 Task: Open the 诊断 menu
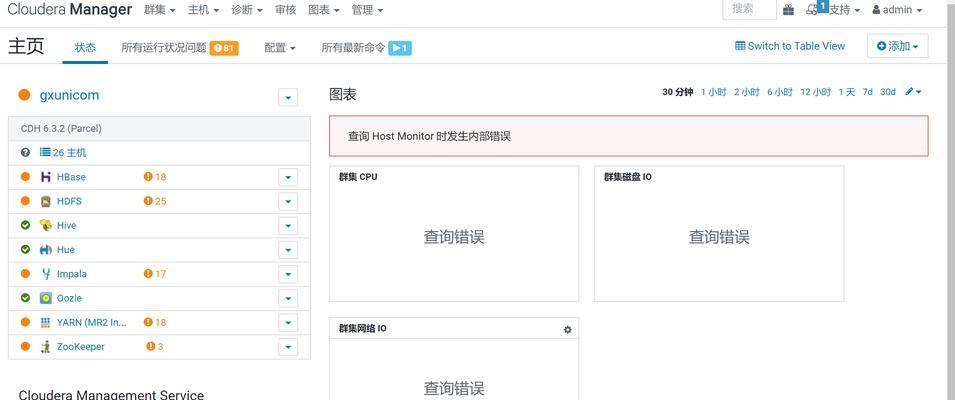pyautogui.click(x=247, y=10)
